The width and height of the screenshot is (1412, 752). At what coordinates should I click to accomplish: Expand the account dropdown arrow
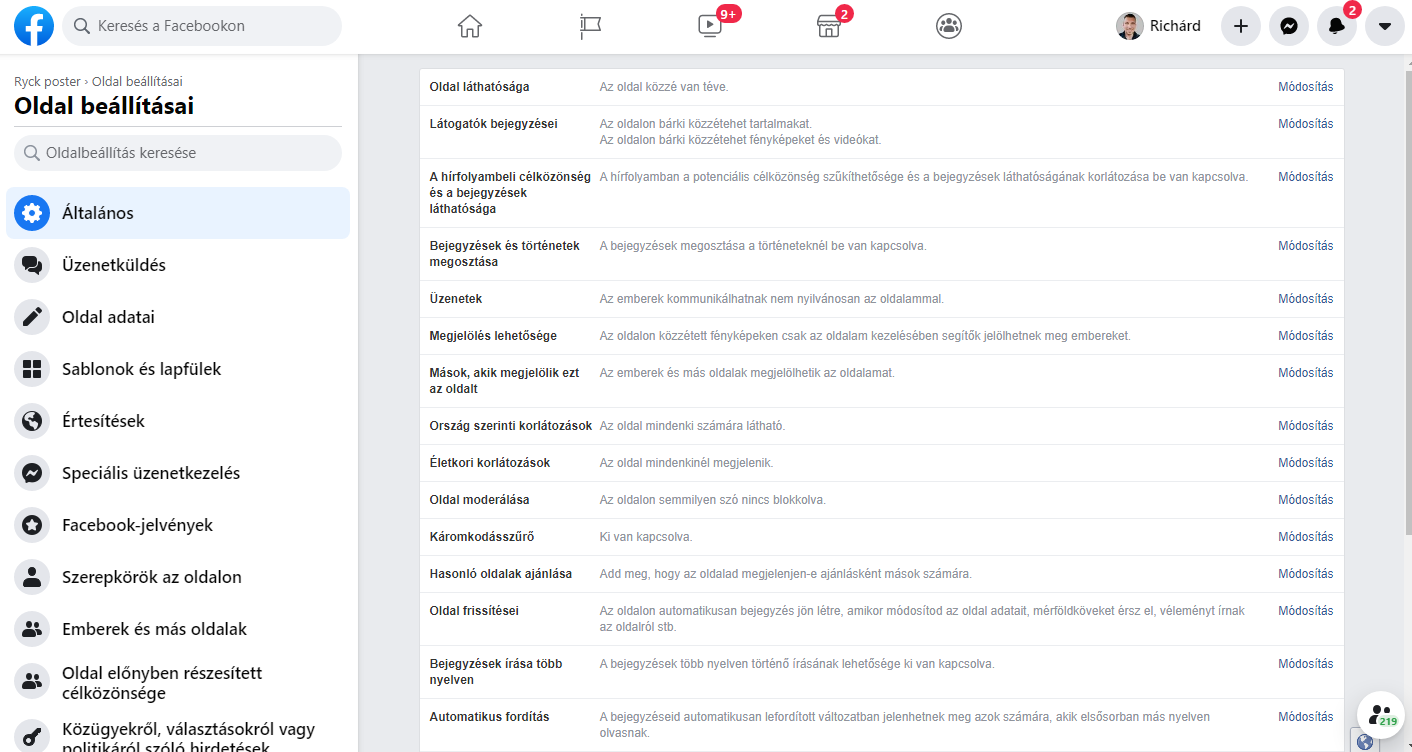pos(1385,26)
